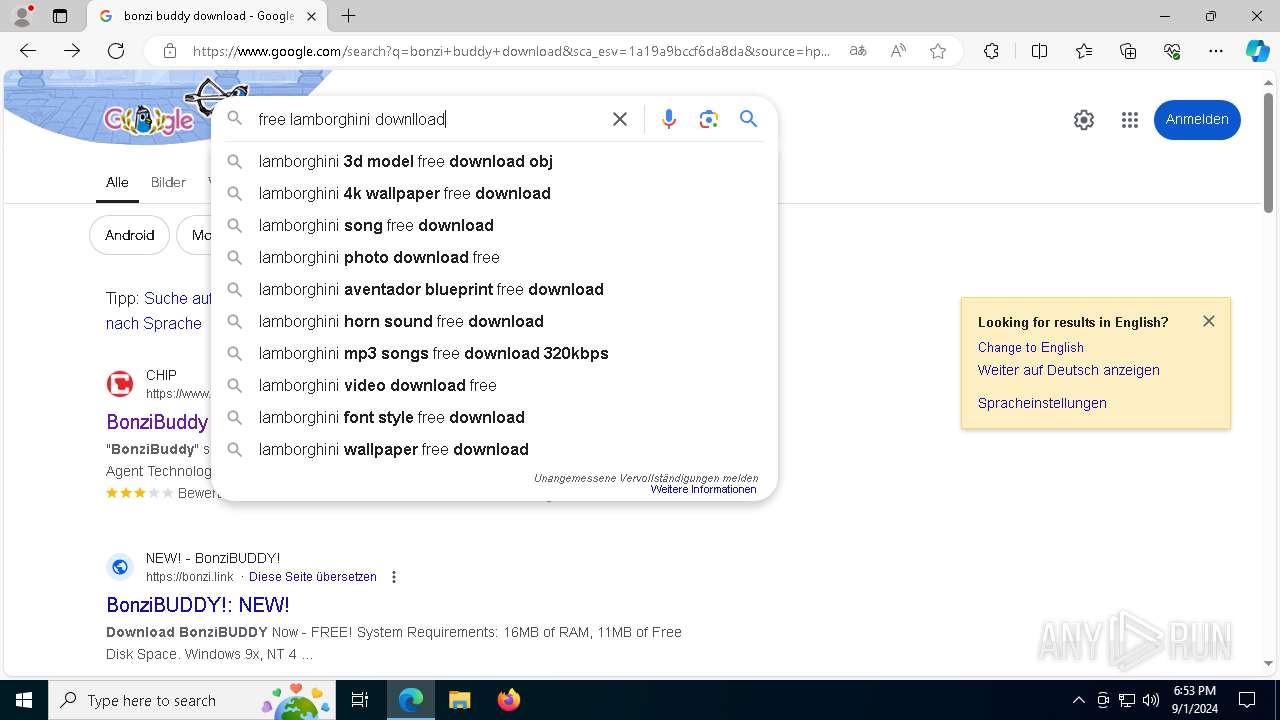Open the tab actions menu icon

pyautogui.click(x=60, y=16)
